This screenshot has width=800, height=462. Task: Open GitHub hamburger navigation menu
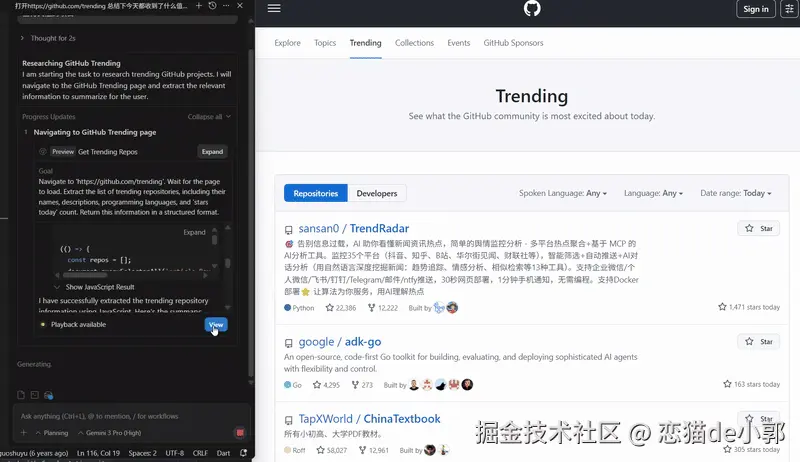pos(274,8)
